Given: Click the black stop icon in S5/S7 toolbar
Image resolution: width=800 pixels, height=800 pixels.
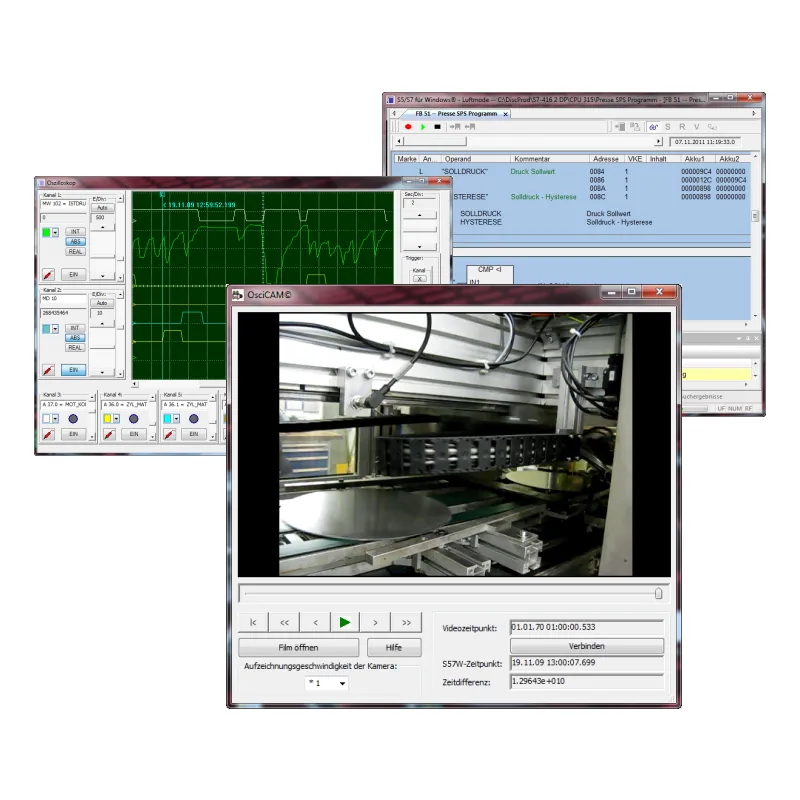Looking at the screenshot, I should 438,127.
